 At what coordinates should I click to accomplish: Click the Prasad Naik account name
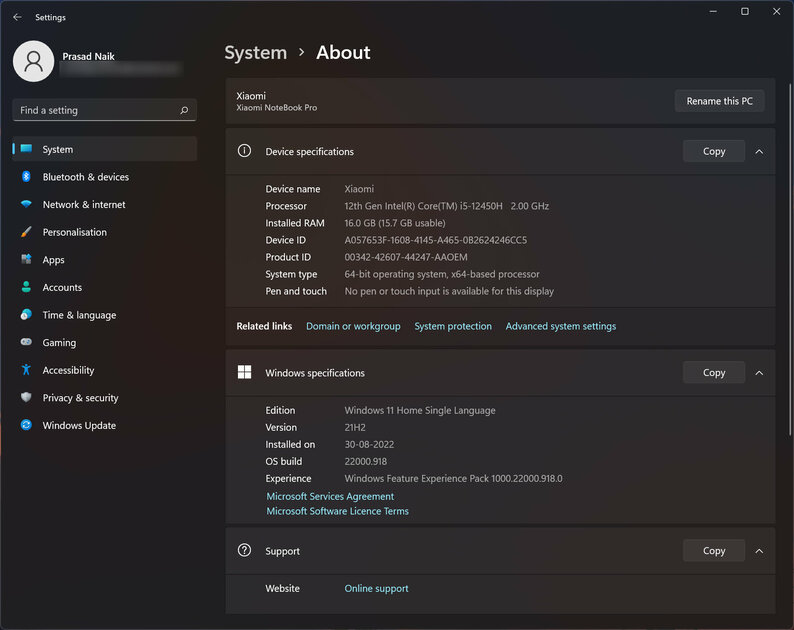pos(88,56)
